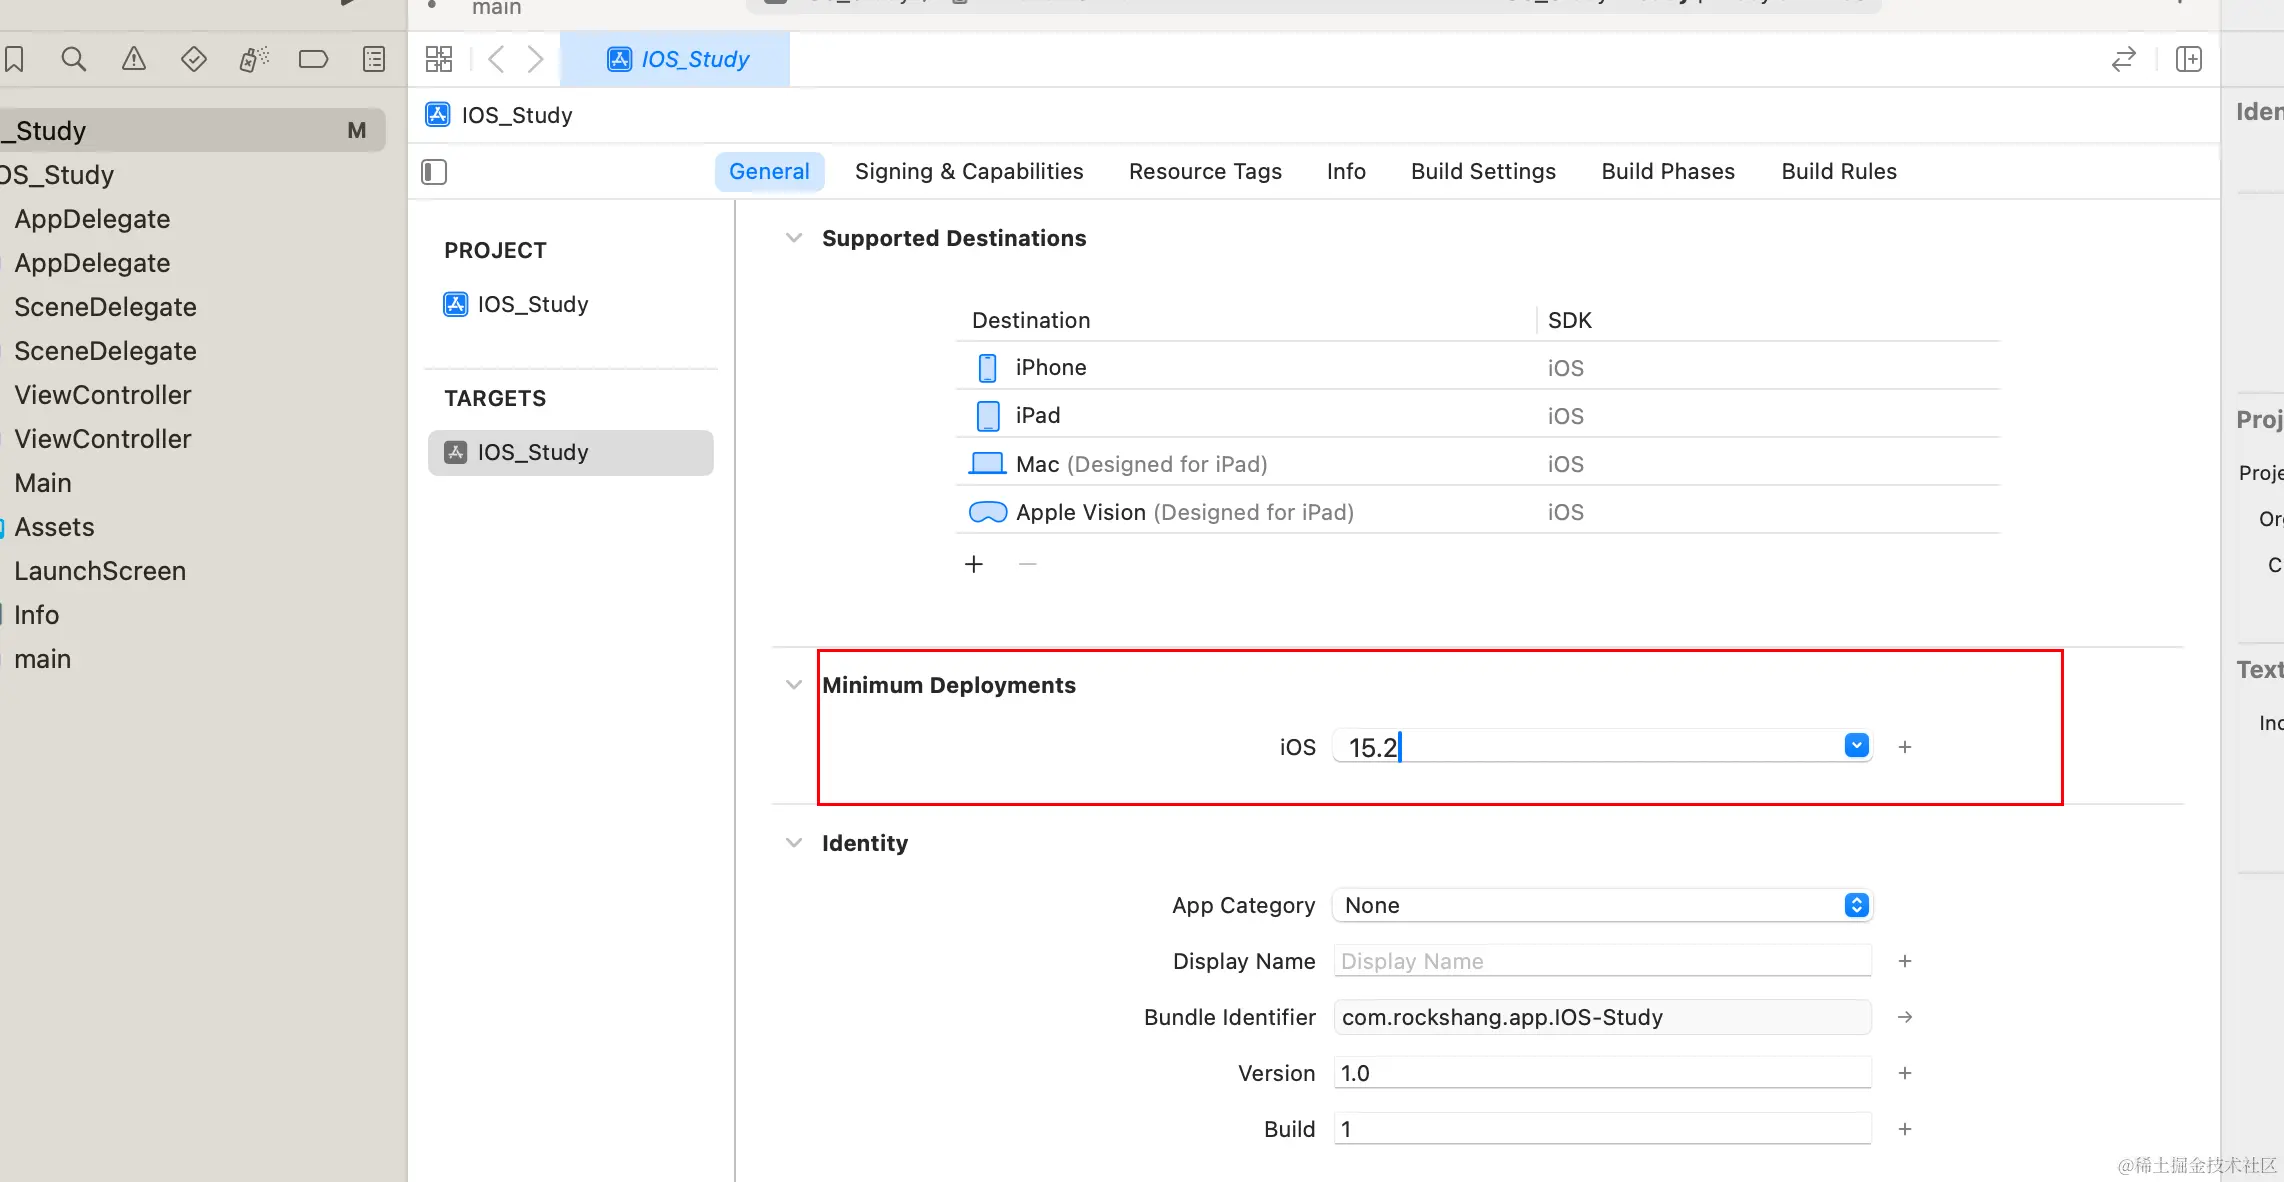The height and width of the screenshot is (1182, 2284).
Task: Click the Bundle Identifier arrow button
Action: pyautogui.click(x=1905, y=1017)
